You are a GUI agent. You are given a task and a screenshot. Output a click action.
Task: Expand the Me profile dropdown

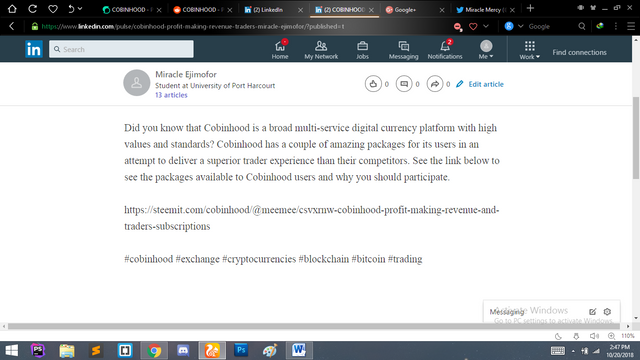point(486,50)
